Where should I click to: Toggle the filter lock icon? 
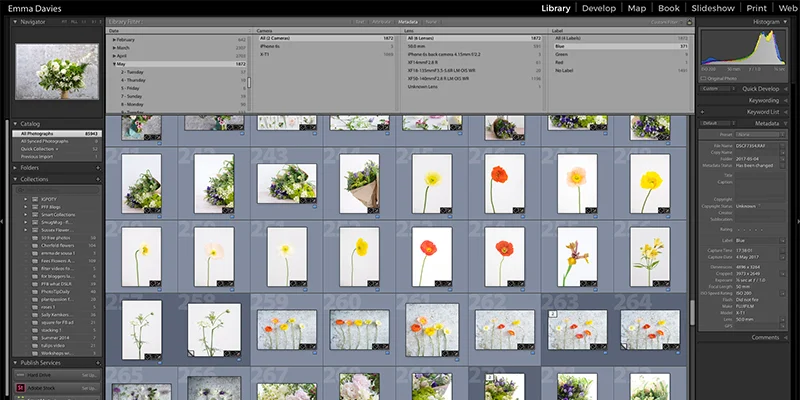click(x=689, y=22)
